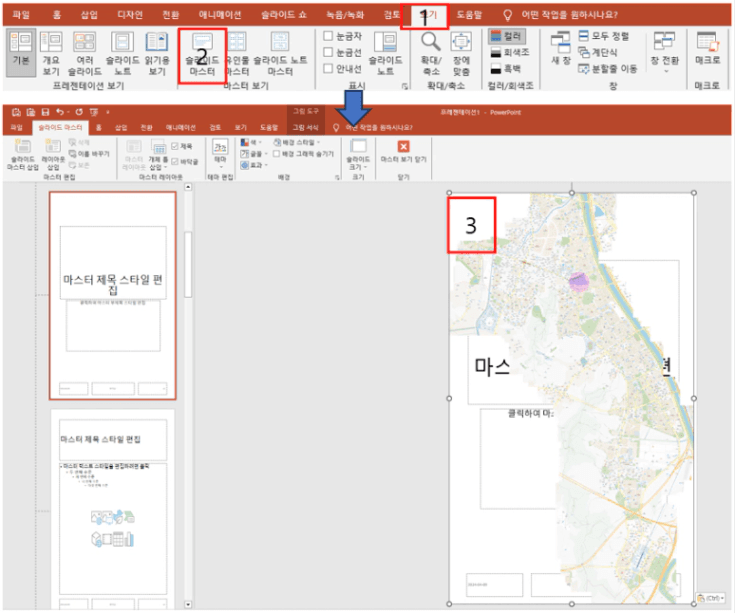Click Cascade (계단식) windows button
Viewport: 735px width, 613px height.
[602, 52]
